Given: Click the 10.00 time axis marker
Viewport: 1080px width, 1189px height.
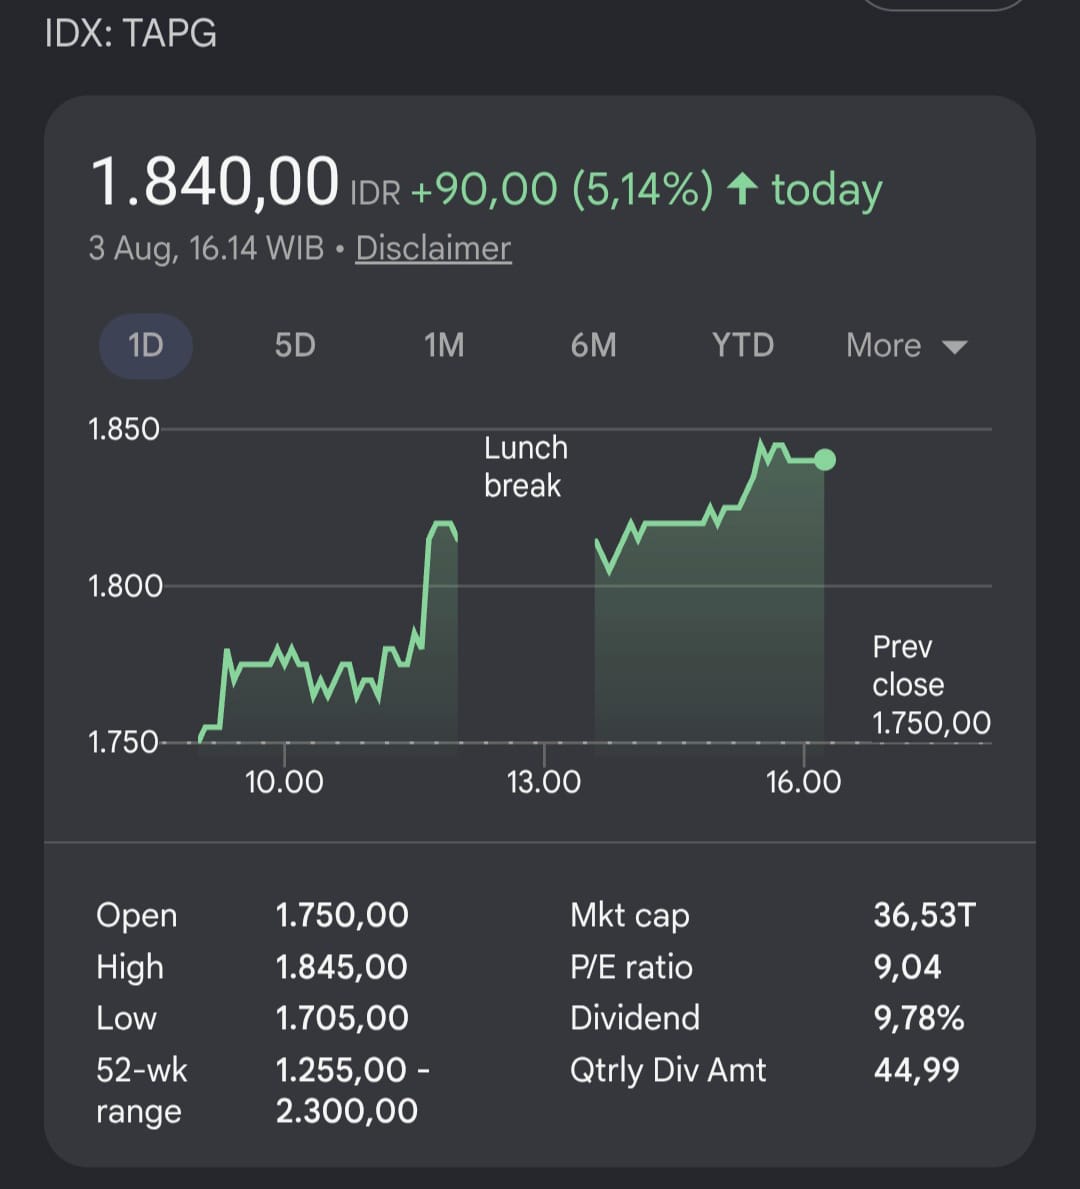Looking at the screenshot, I should pyautogui.click(x=284, y=782).
